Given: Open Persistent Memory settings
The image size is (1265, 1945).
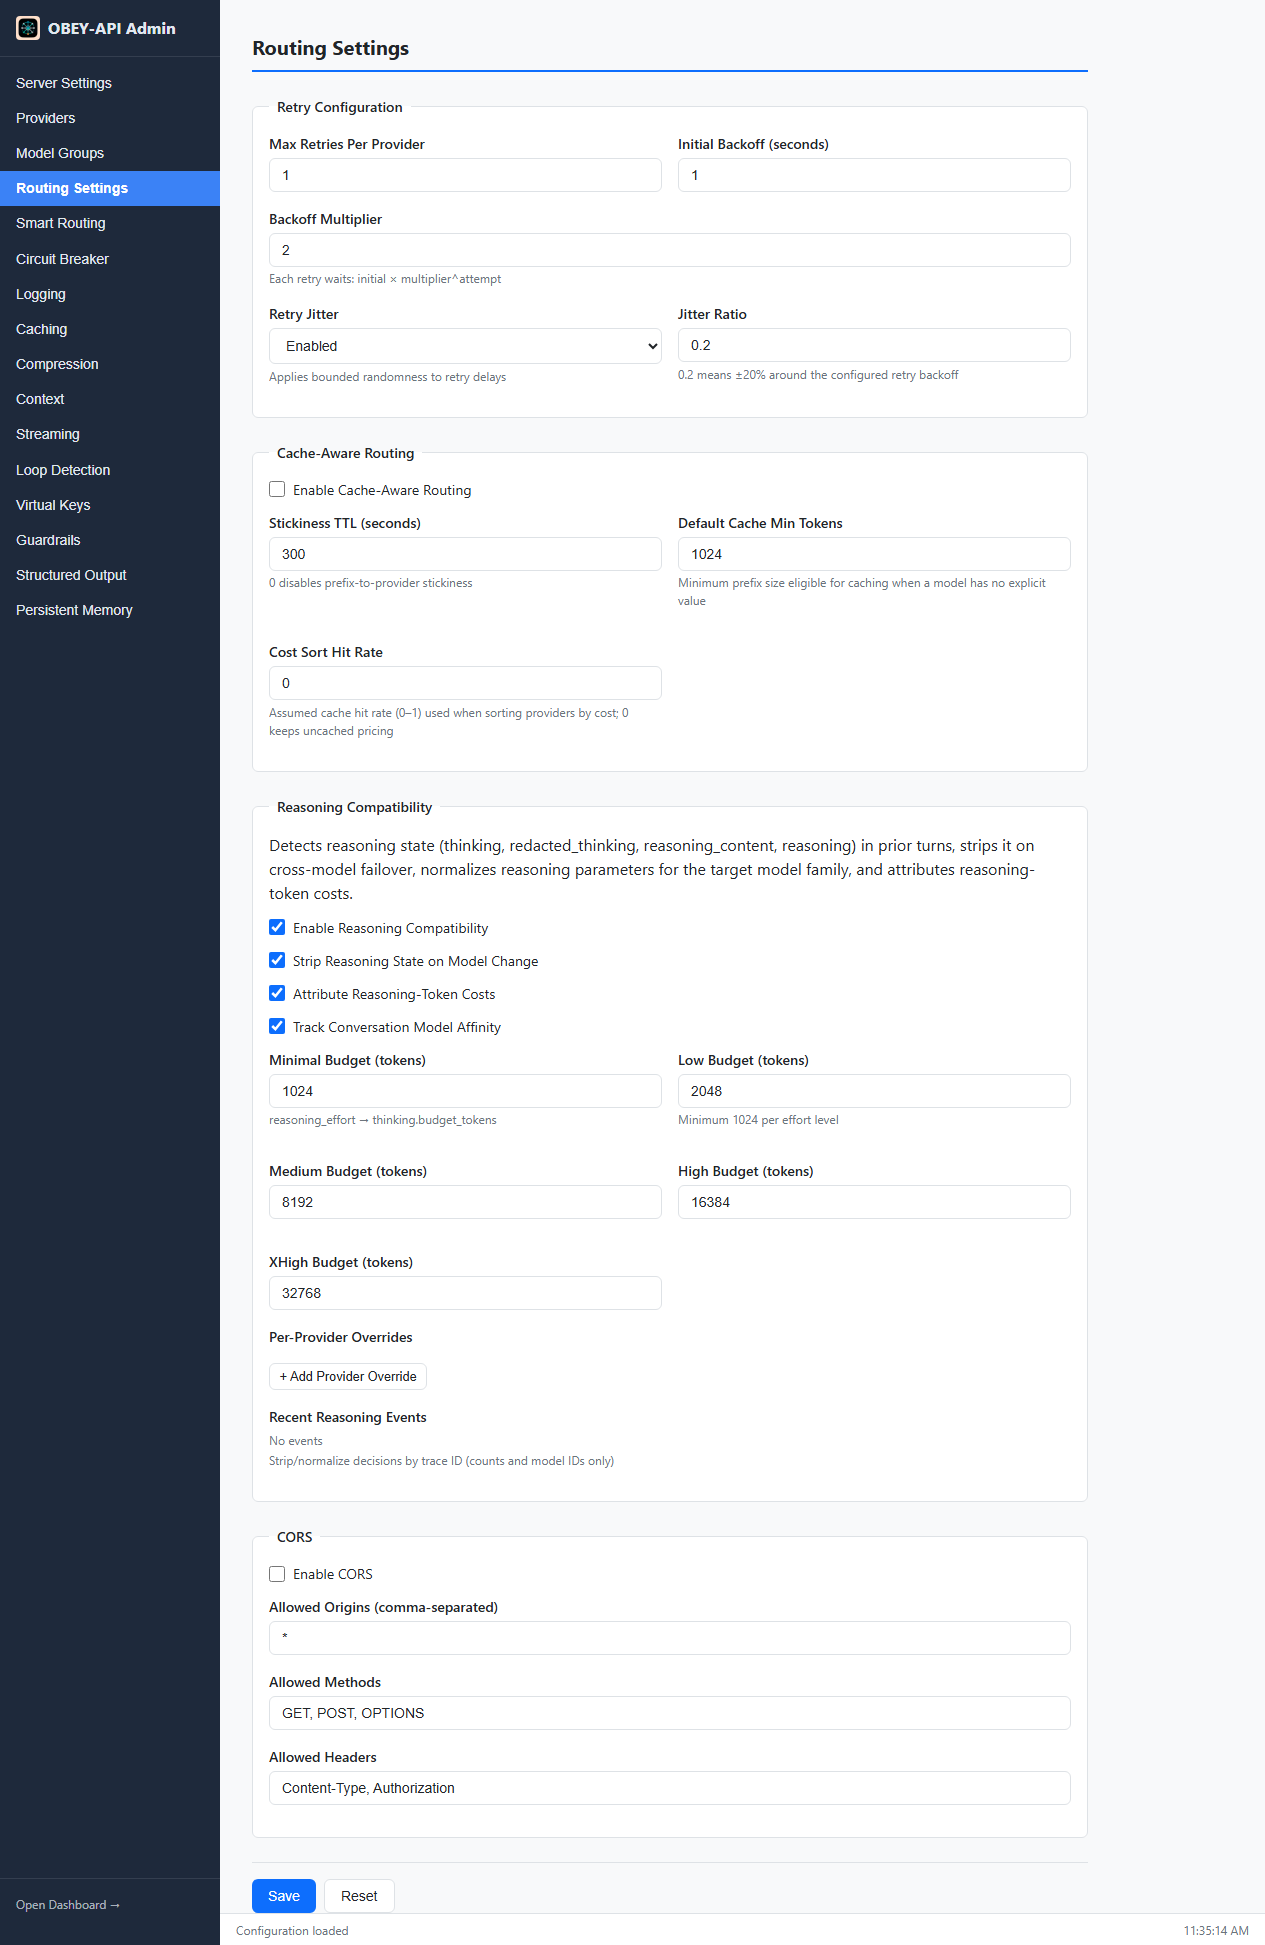Looking at the screenshot, I should click(x=110, y=610).
